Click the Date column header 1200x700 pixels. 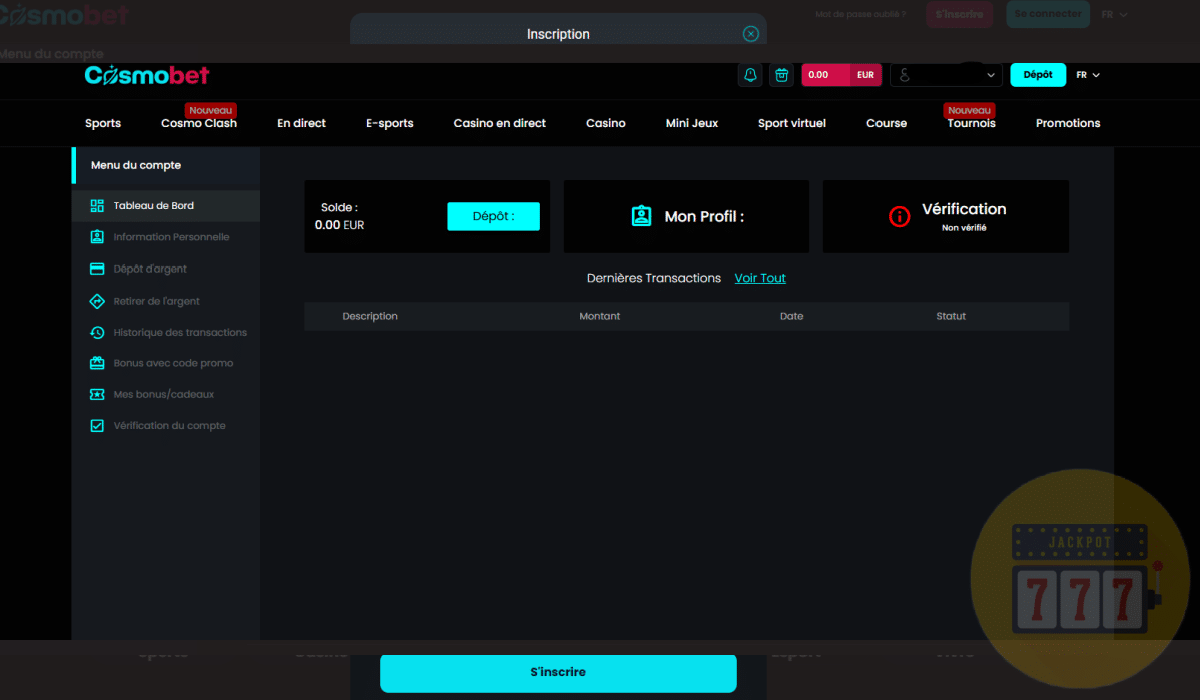[791, 316]
